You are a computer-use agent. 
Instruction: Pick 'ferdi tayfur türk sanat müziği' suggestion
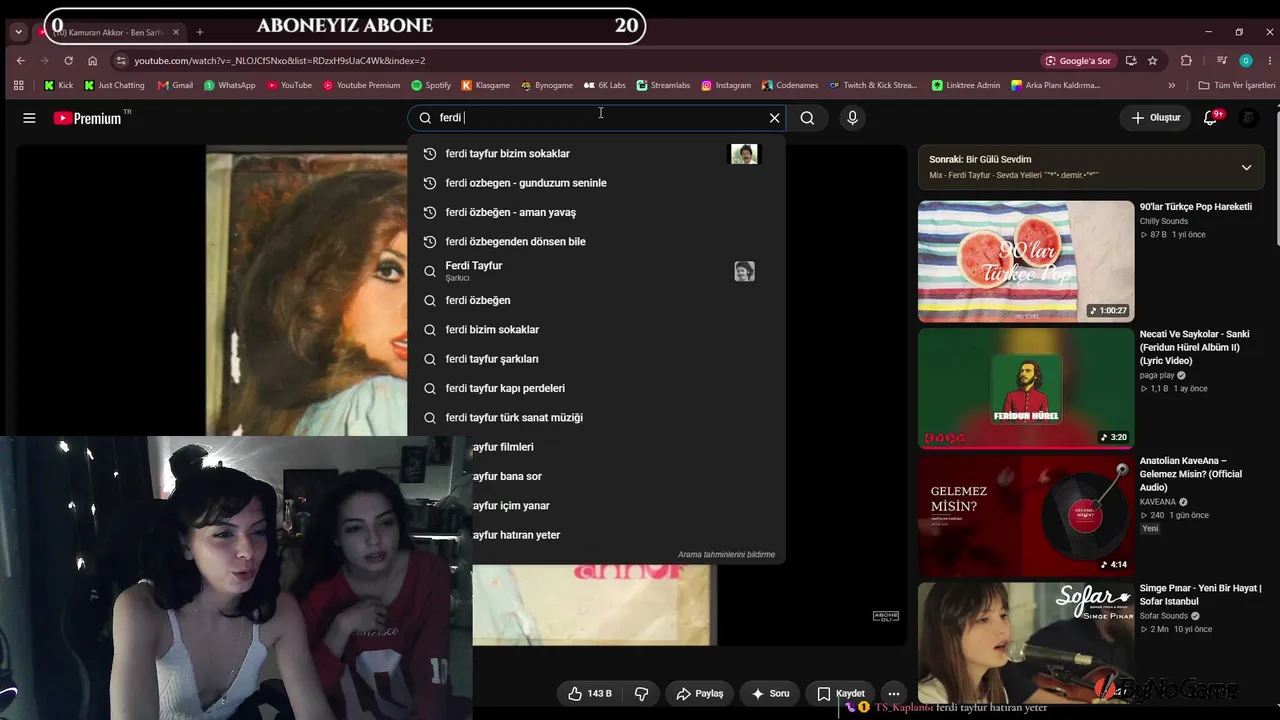tap(596, 417)
